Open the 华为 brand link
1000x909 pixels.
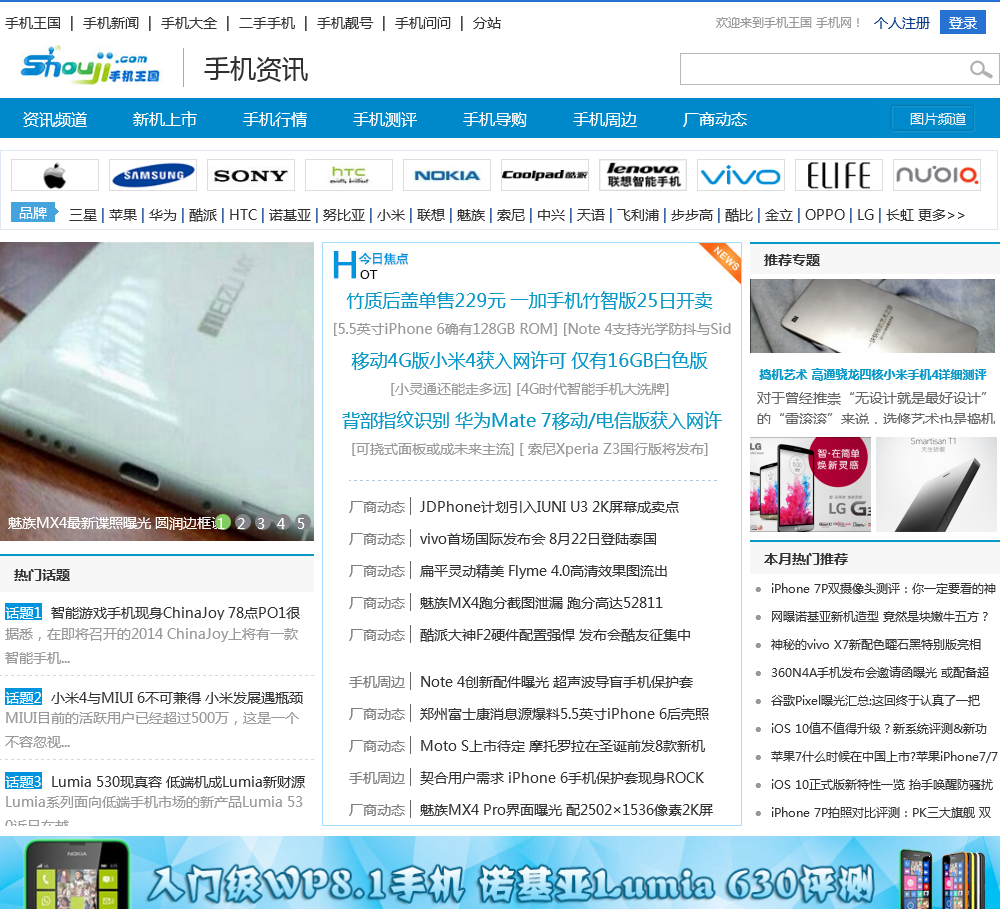pos(163,215)
